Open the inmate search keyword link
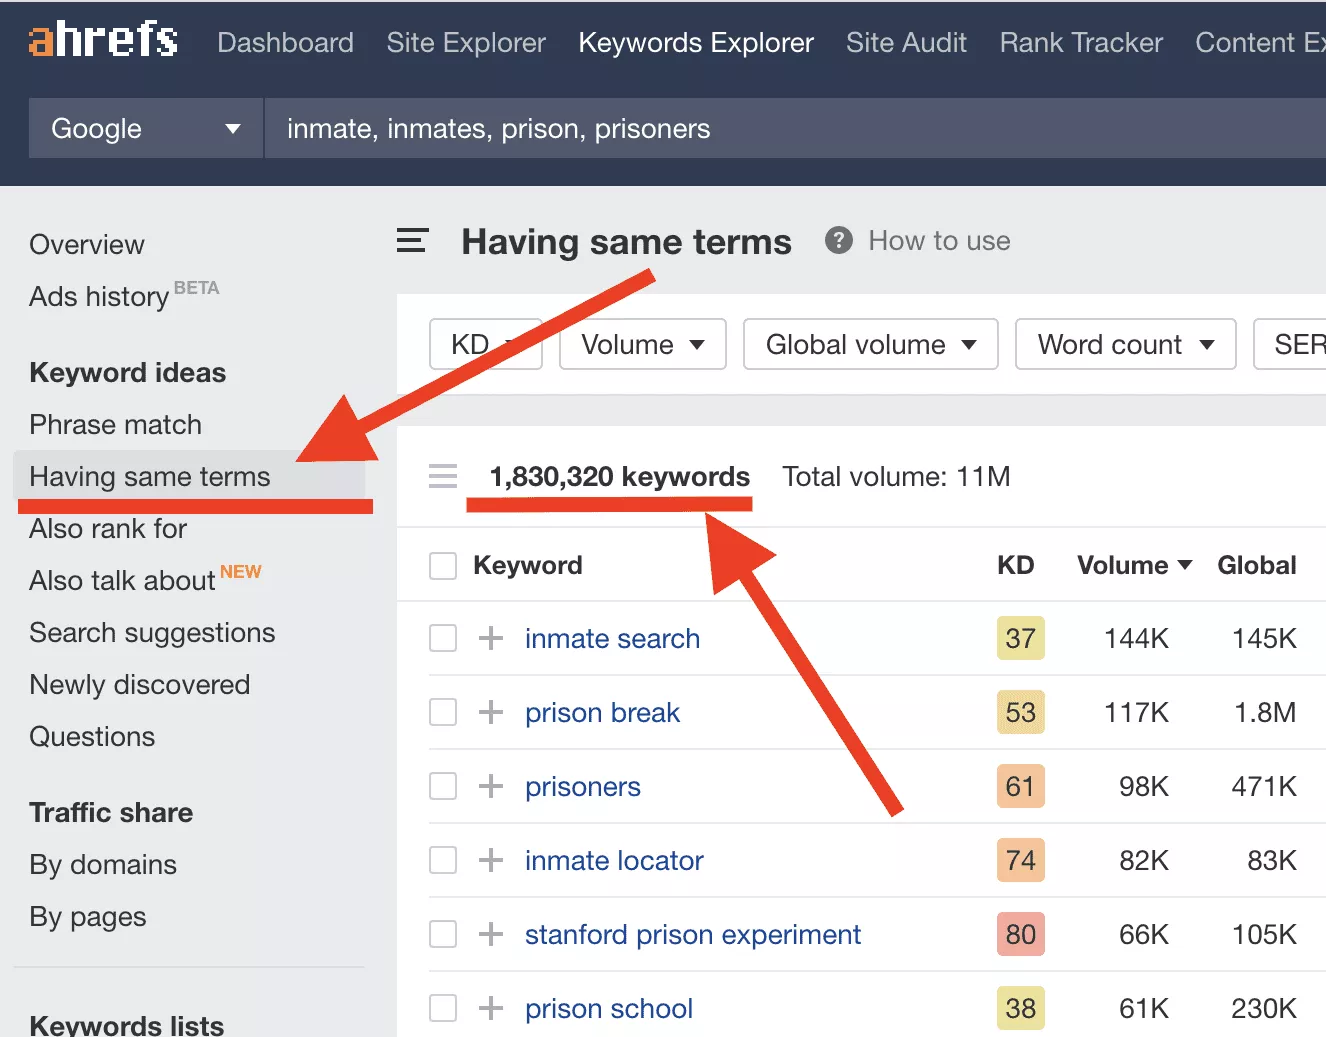The width and height of the screenshot is (1326, 1037). 612,638
